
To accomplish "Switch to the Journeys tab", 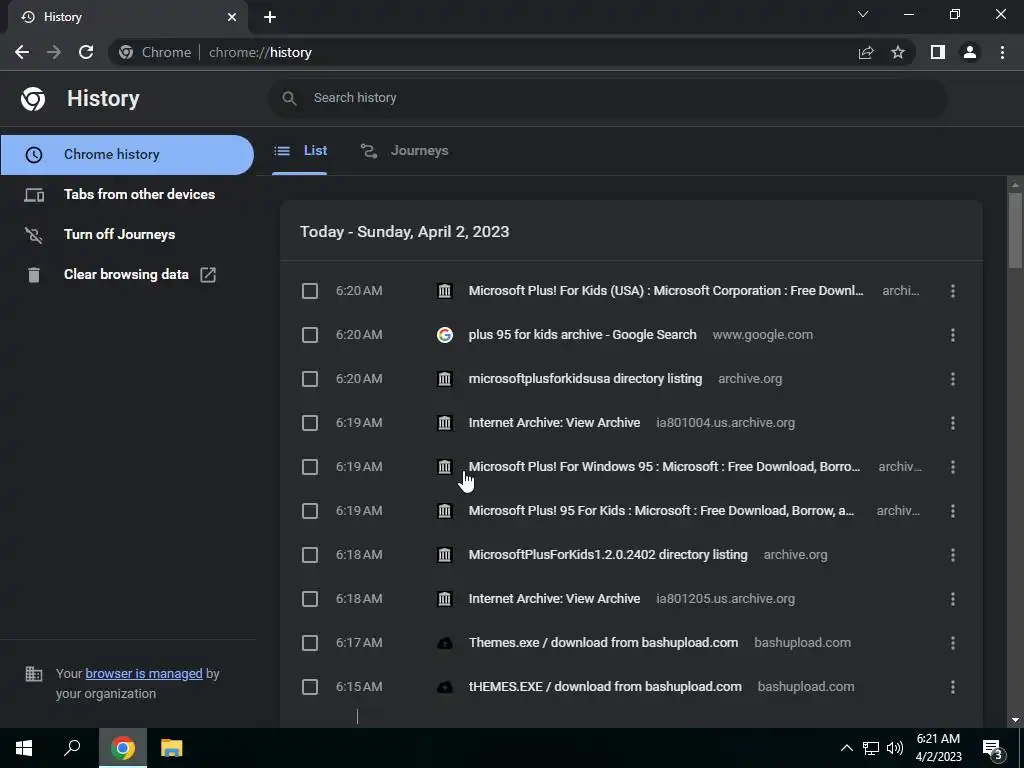I will (405, 151).
